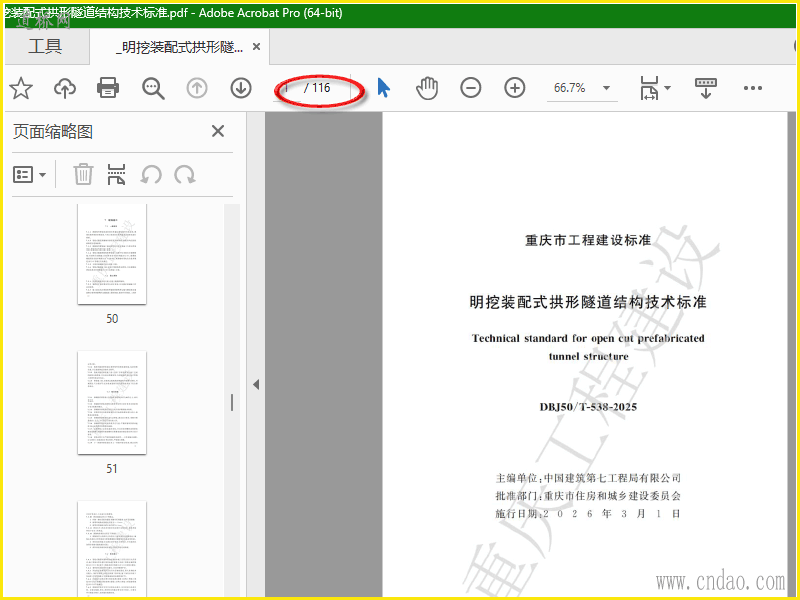Click the scrolling mode keyboard icon
The height and width of the screenshot is (600, 800).
[706, 88]
